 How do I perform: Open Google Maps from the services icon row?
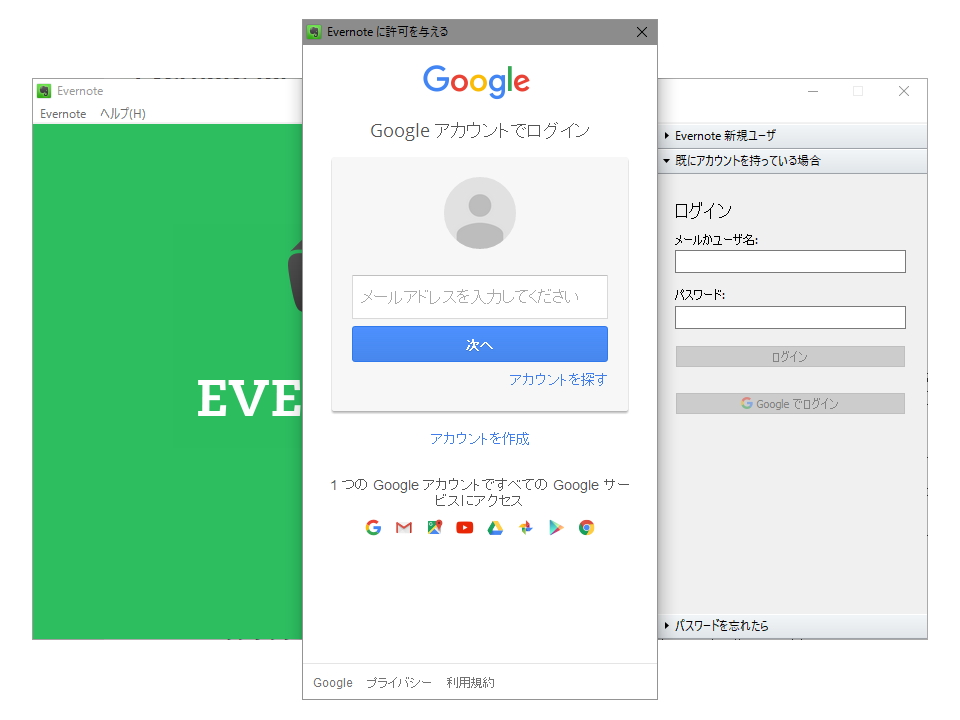coord(434,527)
